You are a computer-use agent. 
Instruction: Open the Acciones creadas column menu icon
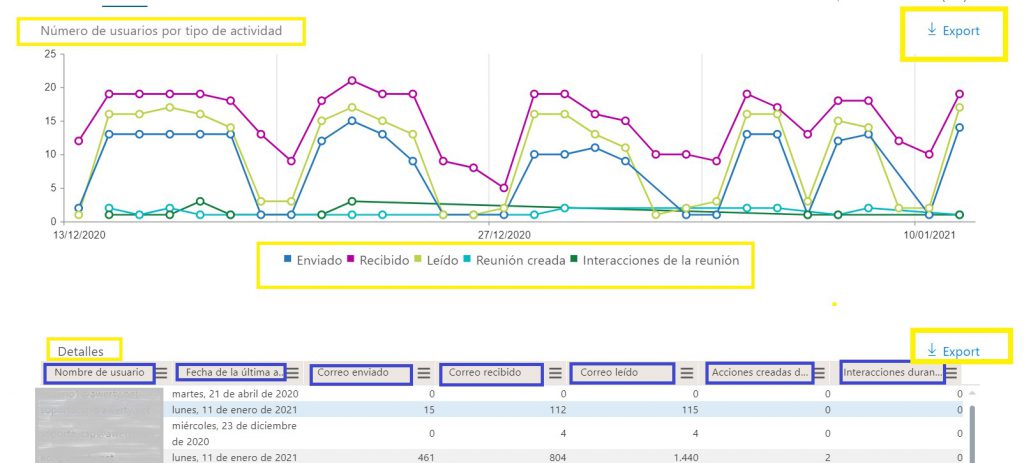[x=820, y=373]
